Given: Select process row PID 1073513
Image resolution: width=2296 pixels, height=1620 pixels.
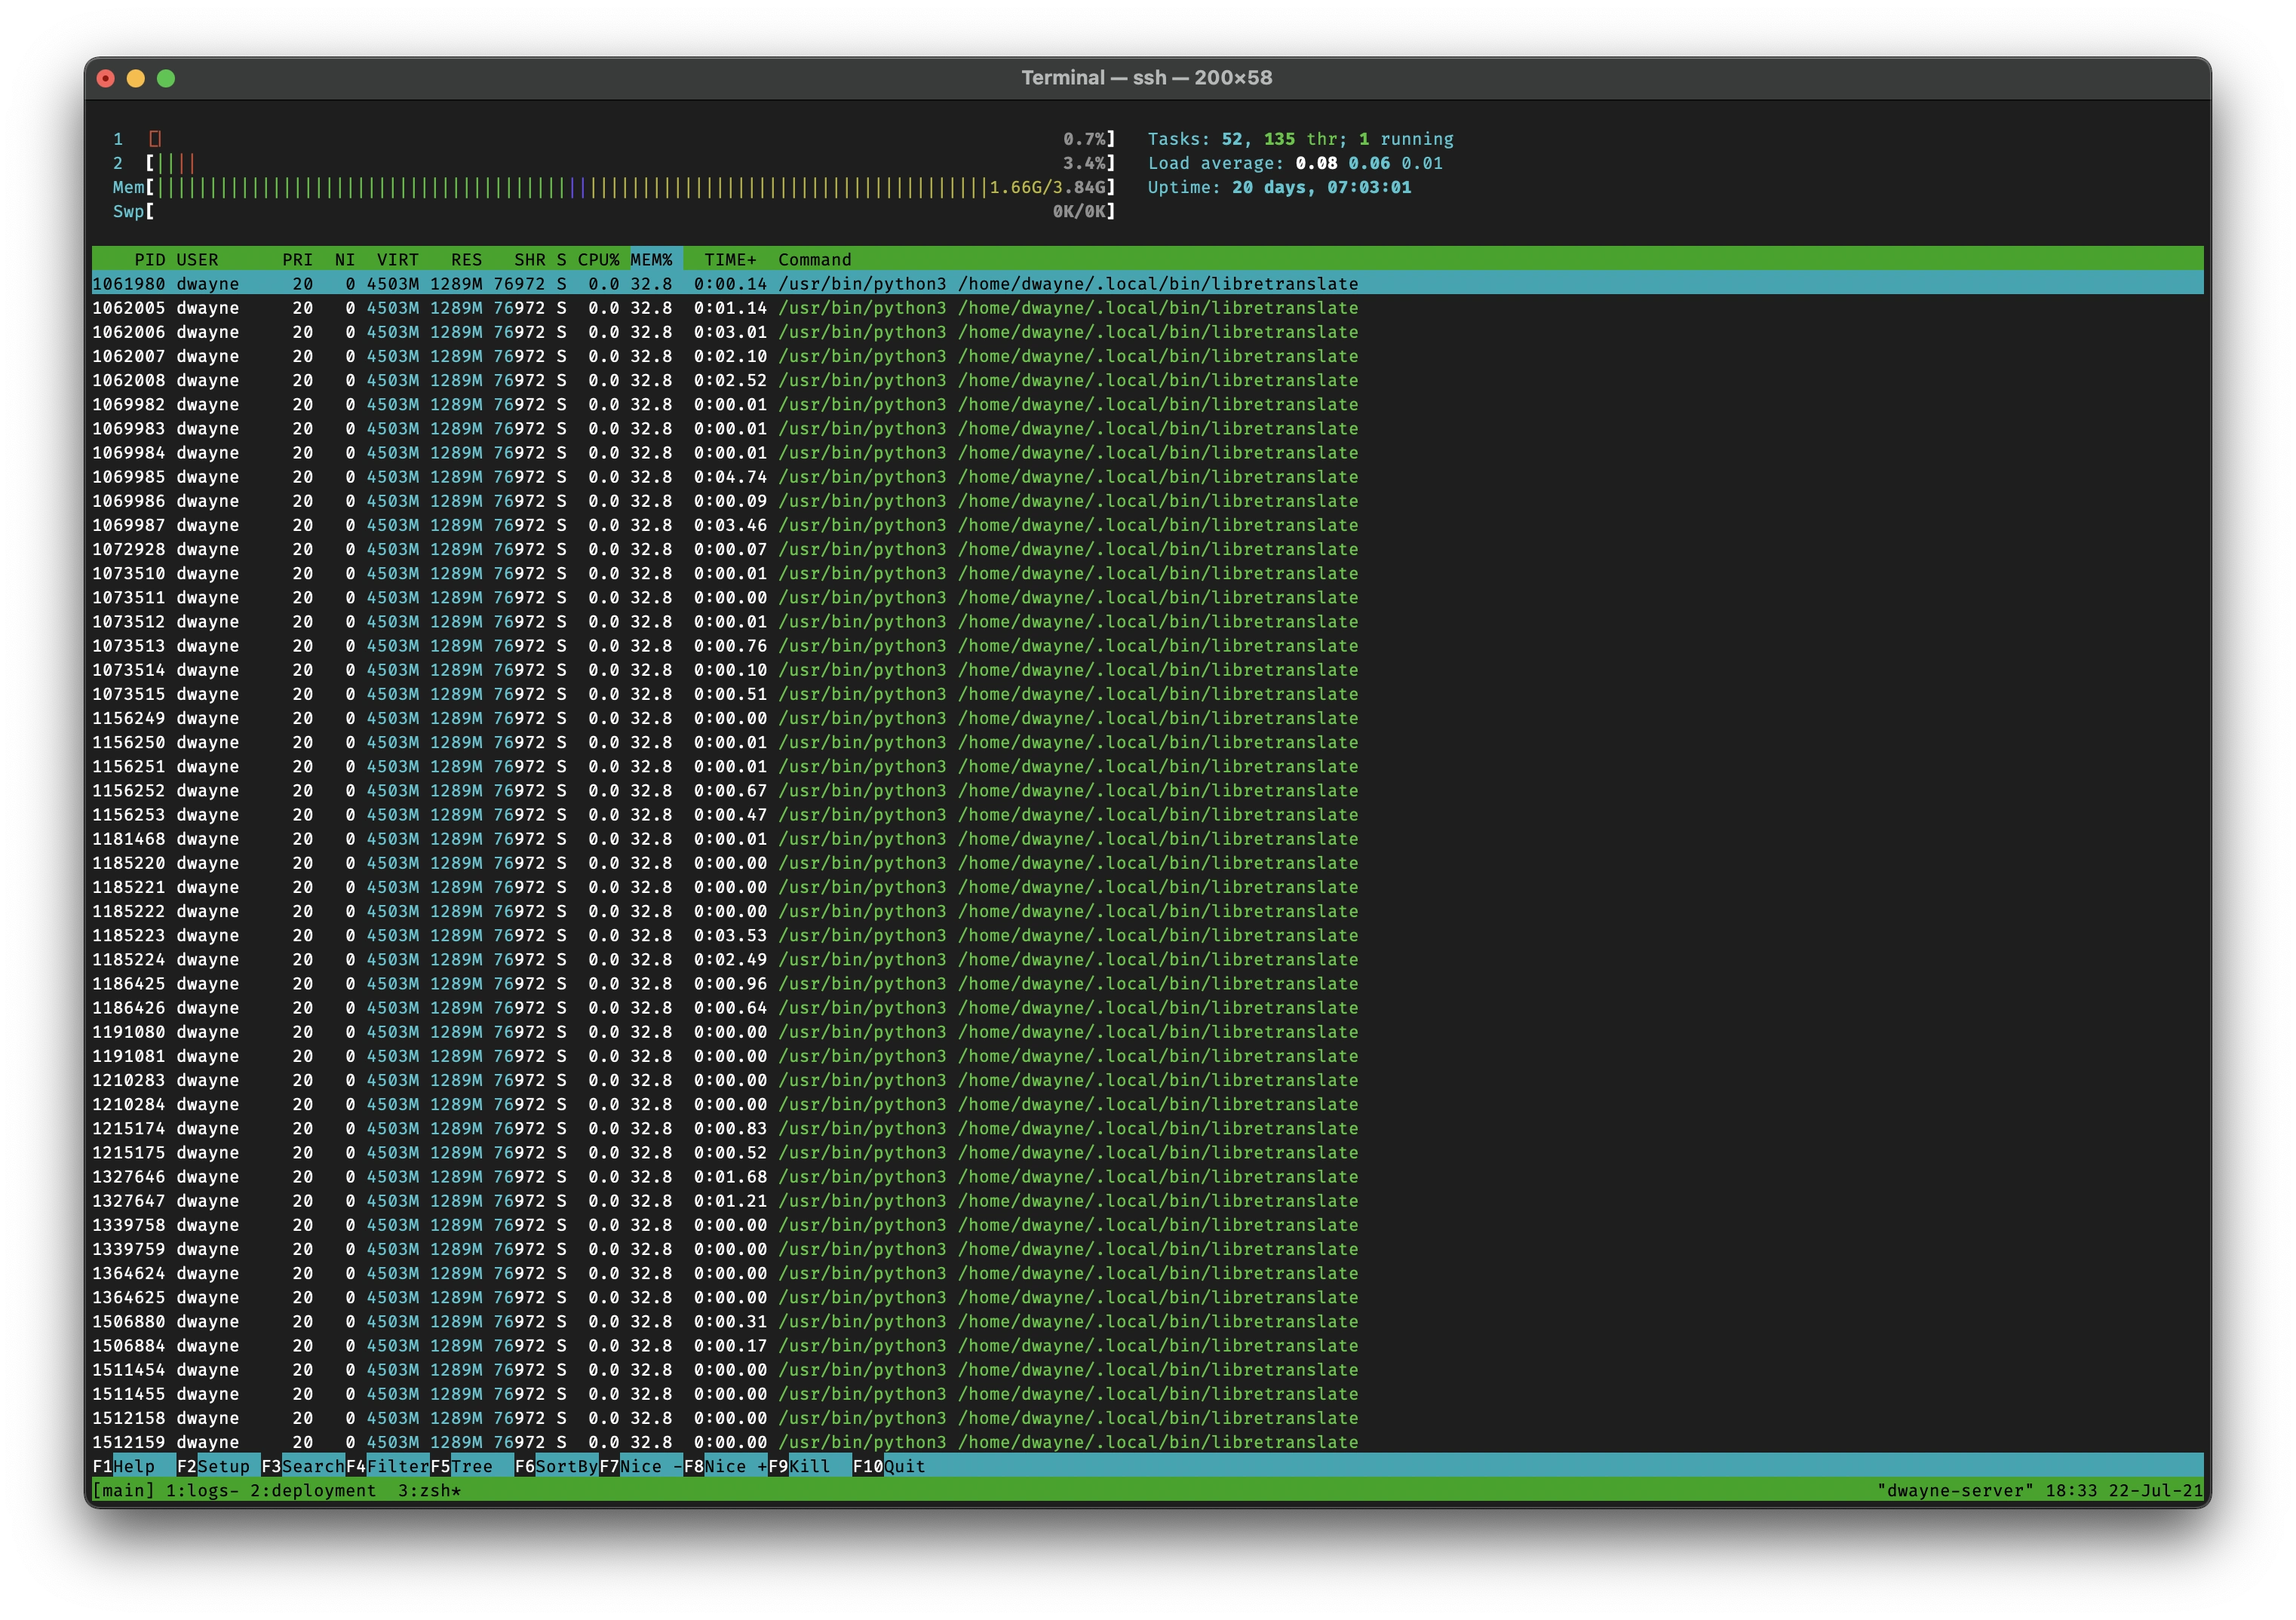Looking at the screenshot, I should point(1148,646).
